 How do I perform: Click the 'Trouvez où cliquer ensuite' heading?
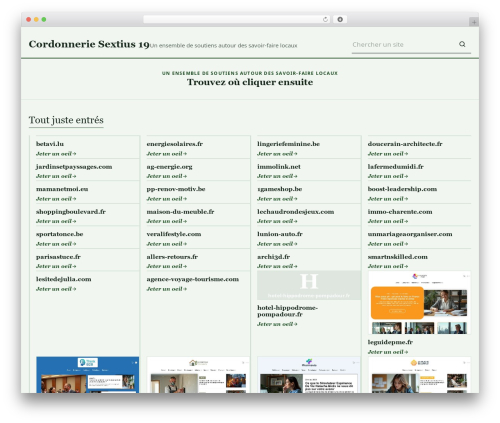coord(250,82)
